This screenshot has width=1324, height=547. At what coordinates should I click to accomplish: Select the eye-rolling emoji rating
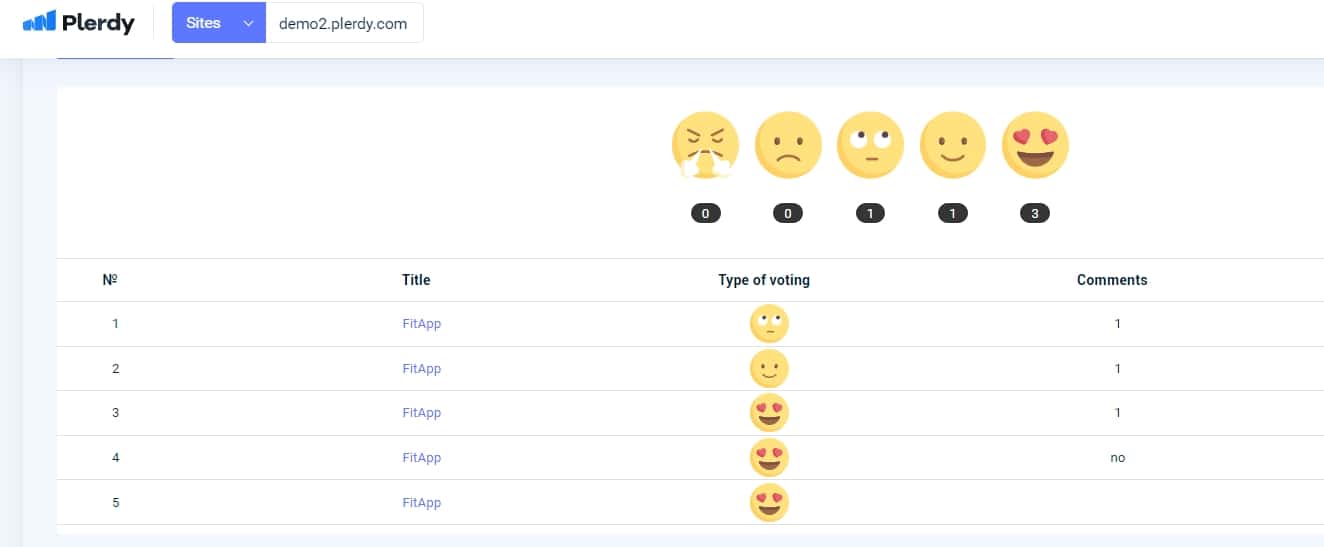(870, 146)
